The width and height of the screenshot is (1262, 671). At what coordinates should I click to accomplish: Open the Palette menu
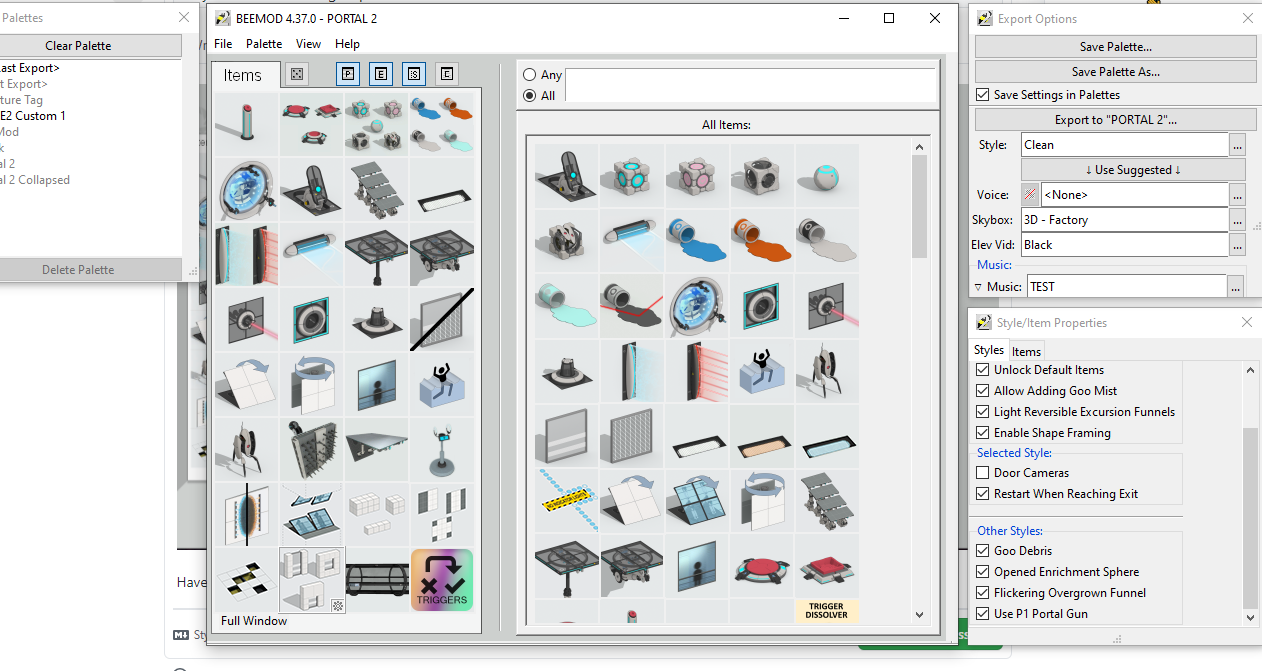click(263, 44)
